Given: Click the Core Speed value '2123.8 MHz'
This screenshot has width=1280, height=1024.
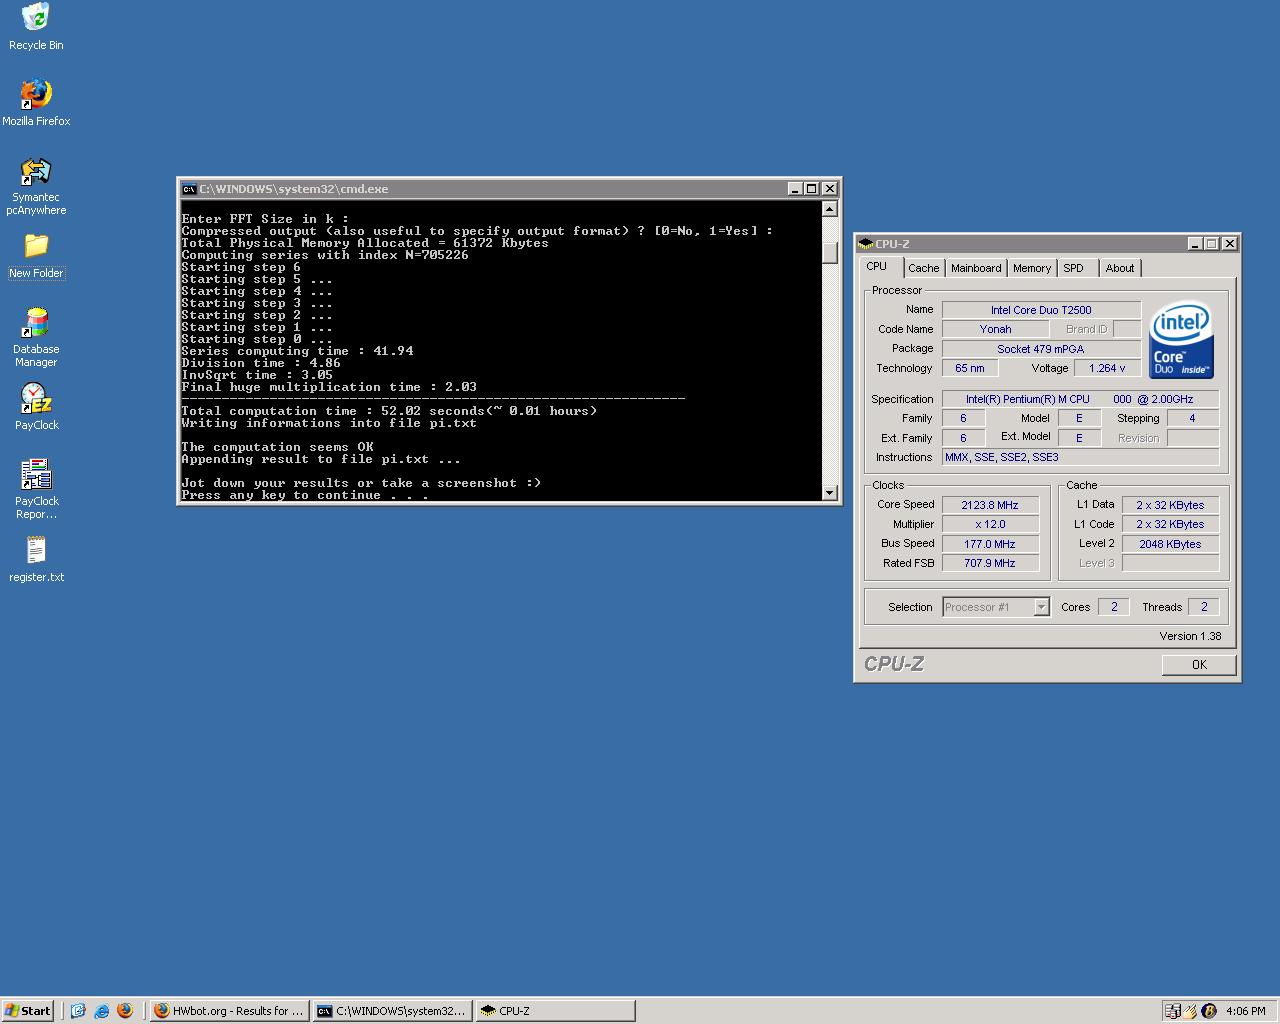Looking at the screenshot, I should click(x=989, y=505).
